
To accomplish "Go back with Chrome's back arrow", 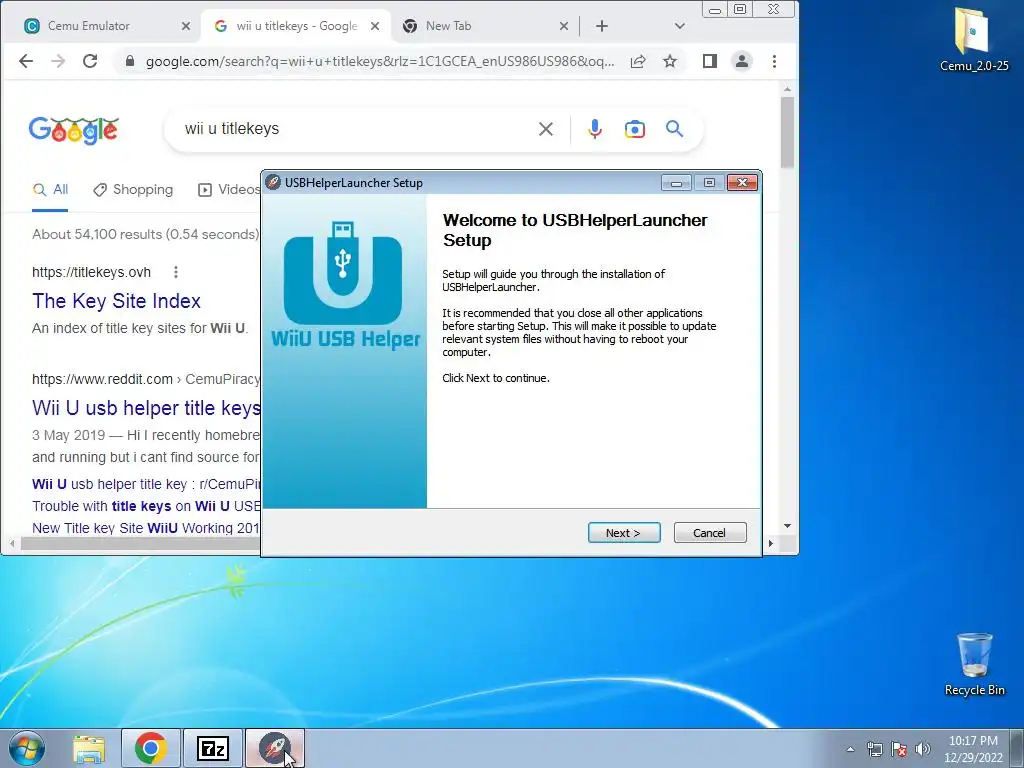I will click(x=26, y=61).
